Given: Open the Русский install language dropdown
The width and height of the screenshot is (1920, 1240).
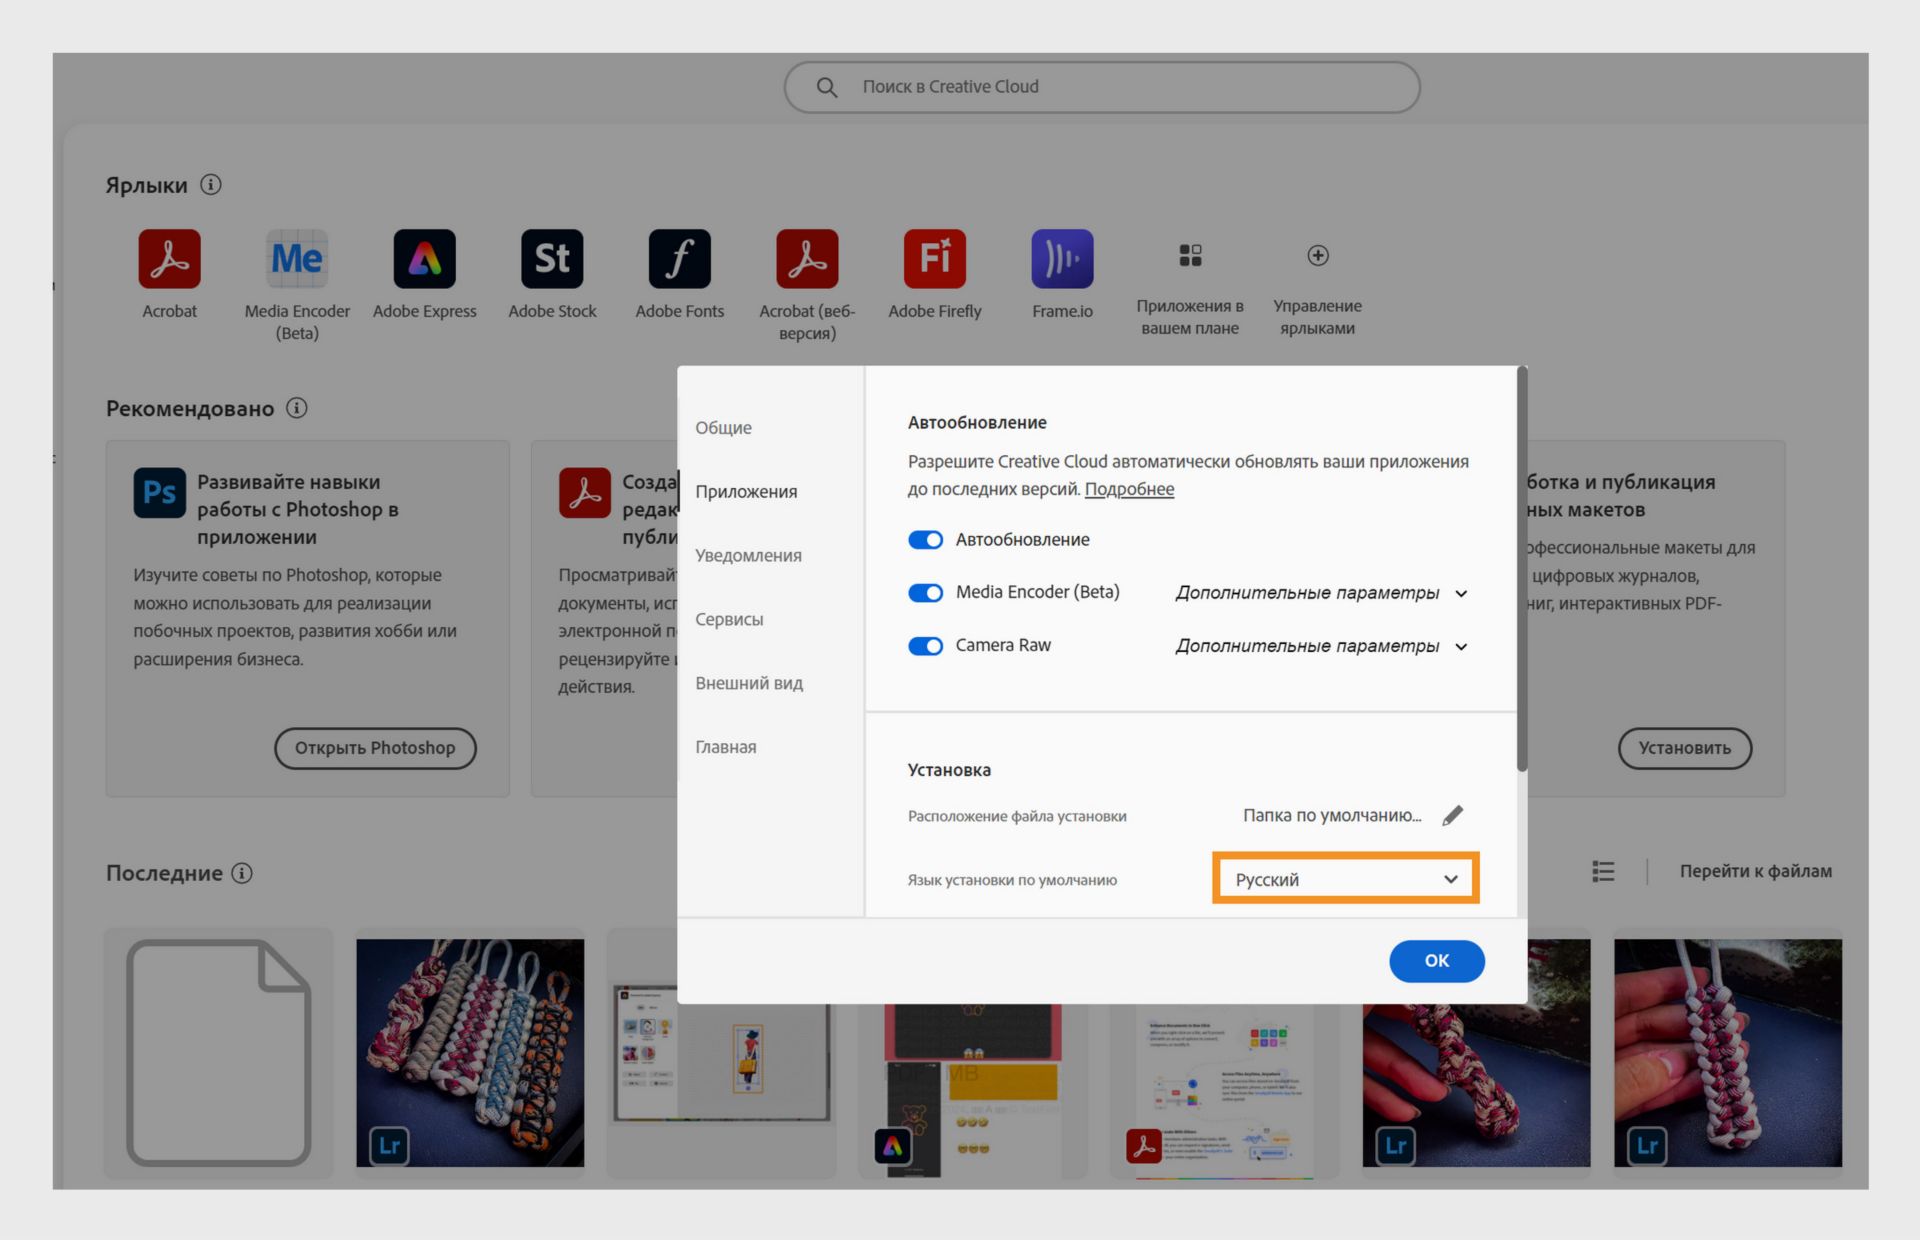Looking at the screenshot, I should pyautogui.click(x=1345, y=879).
